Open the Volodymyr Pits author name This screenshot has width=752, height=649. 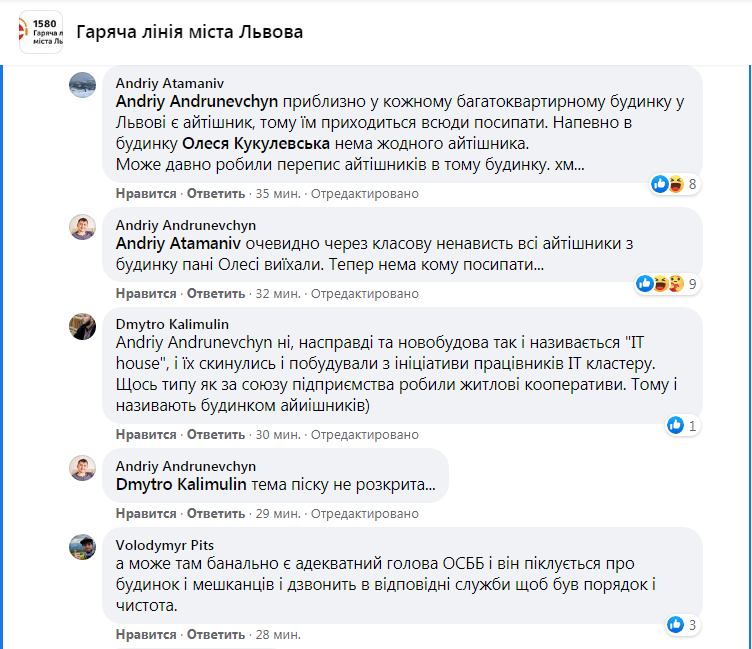click(x=165, y=545)
